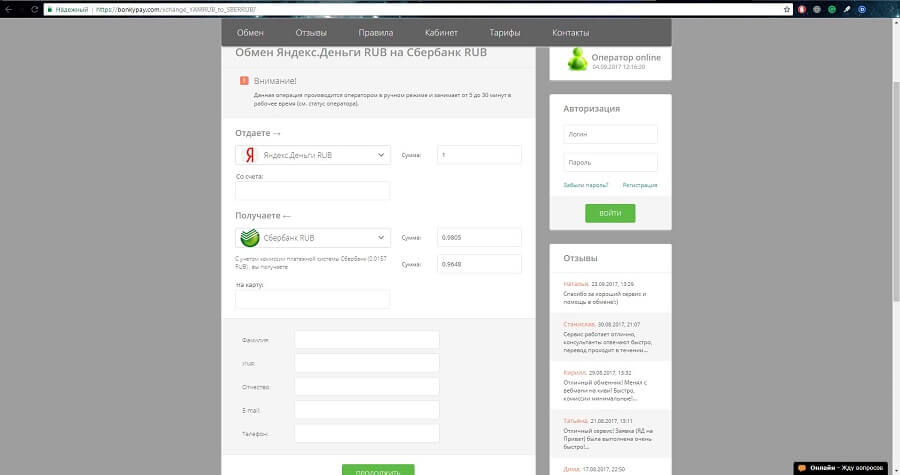The image size is (900, 475).
Task: Focus the Отчество input field
Action: click(367, 387)
